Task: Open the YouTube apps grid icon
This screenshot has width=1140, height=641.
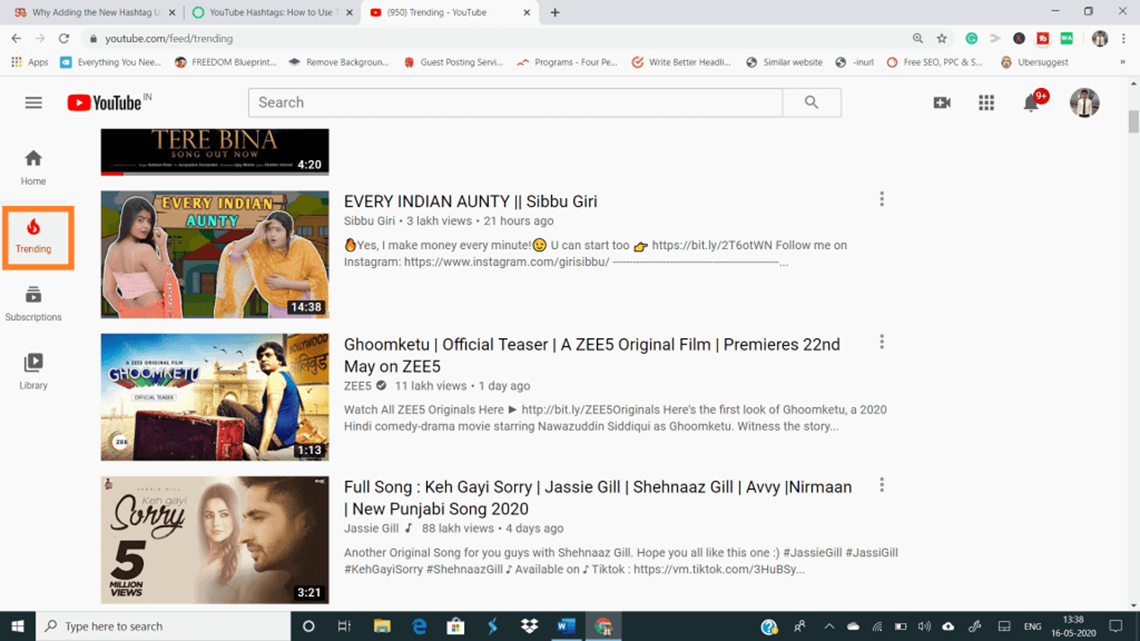Action: (986, 102)
